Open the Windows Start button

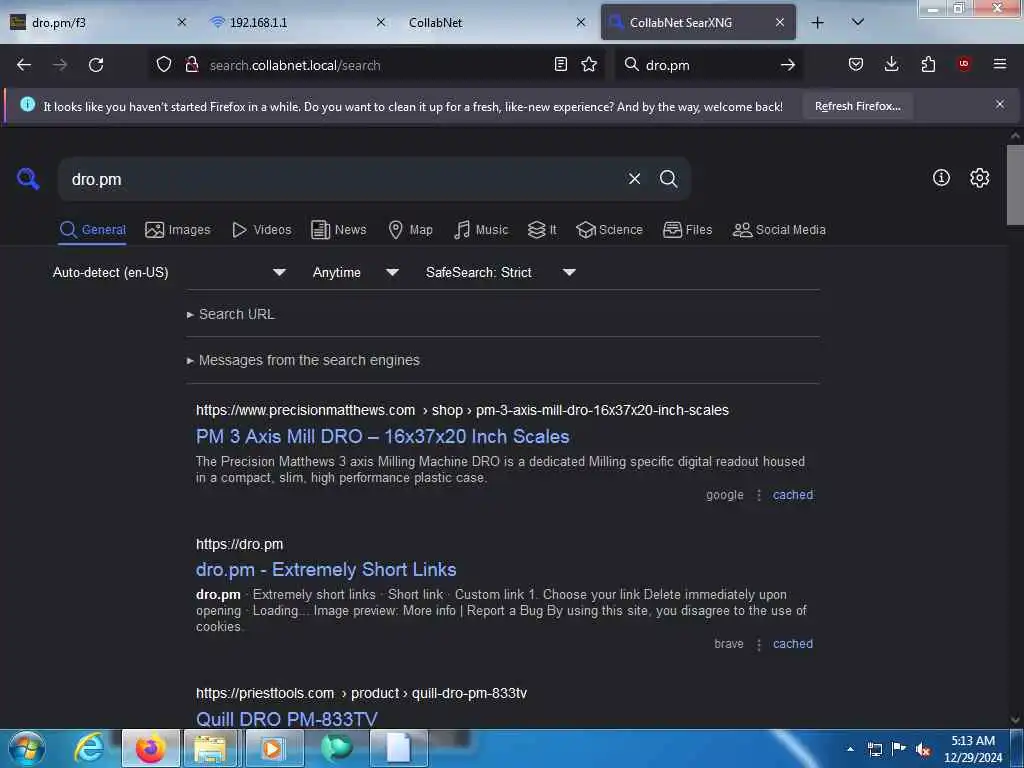click(x=27, y=748)
